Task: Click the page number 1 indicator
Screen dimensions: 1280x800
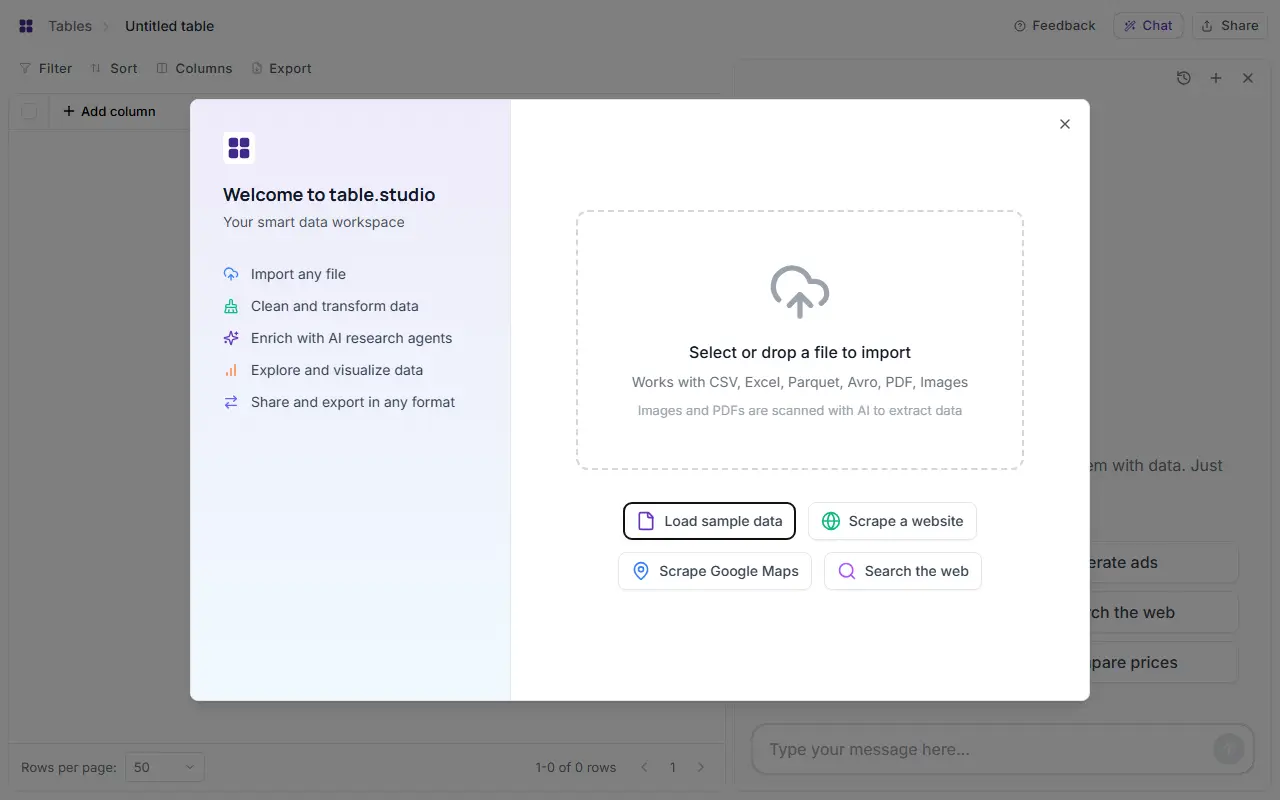Action: pyautogui.click(x=672, y=767)
